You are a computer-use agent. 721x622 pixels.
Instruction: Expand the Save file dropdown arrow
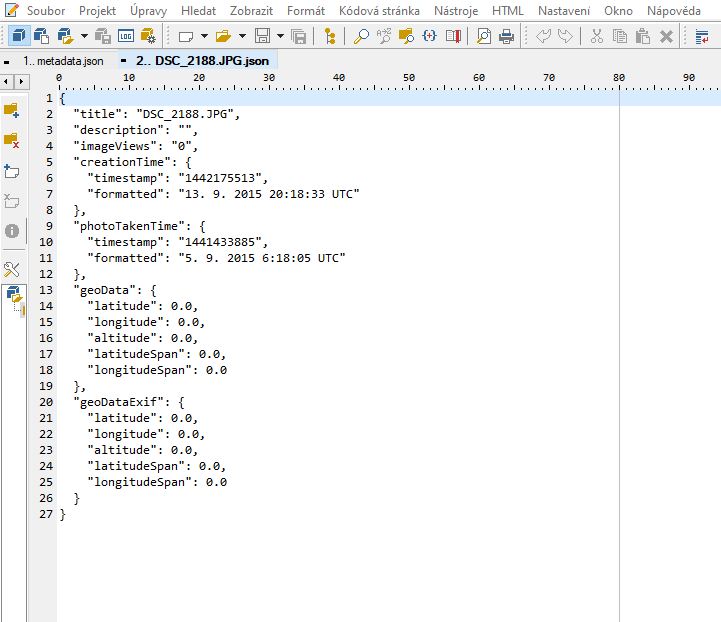point(280,37)
